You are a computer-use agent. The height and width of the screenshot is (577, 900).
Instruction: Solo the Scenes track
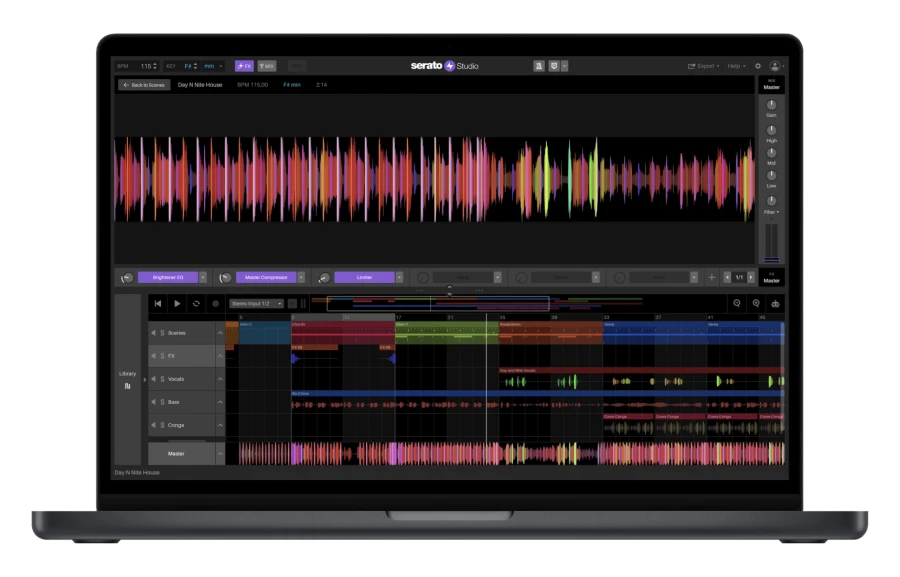pos(162,333)
